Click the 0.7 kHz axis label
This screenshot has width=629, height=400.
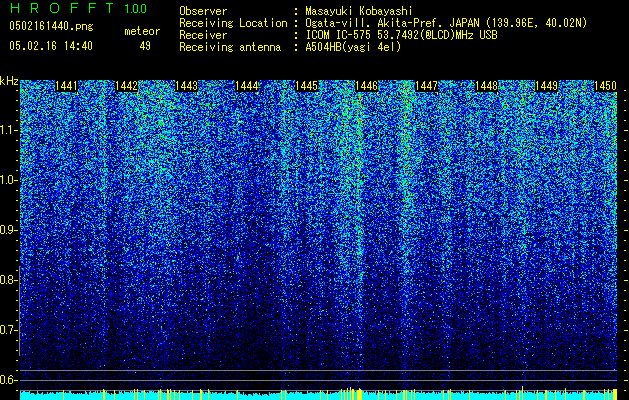(8, 330)
